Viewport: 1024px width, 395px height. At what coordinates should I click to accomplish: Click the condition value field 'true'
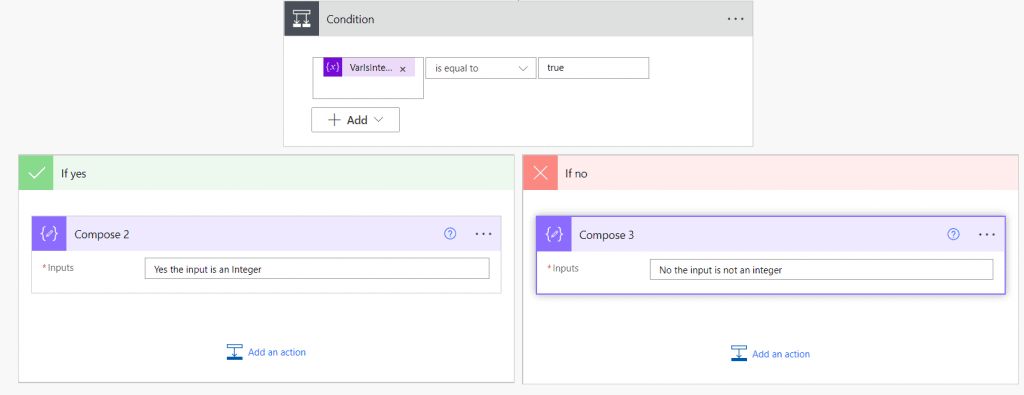(x=594, y=68)
